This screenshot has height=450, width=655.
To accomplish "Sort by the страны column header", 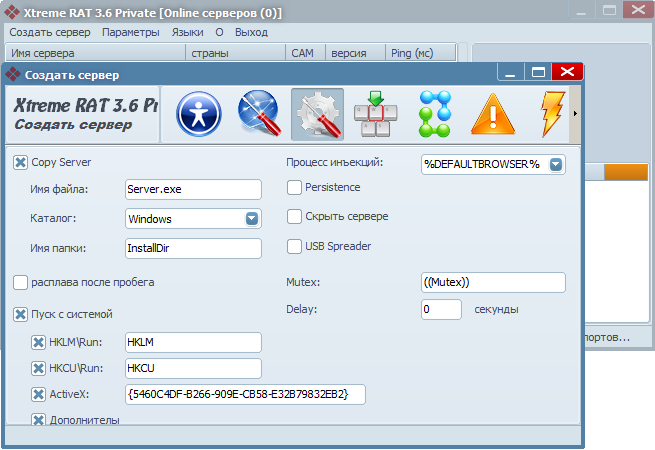I will click(x=236, y=53).
